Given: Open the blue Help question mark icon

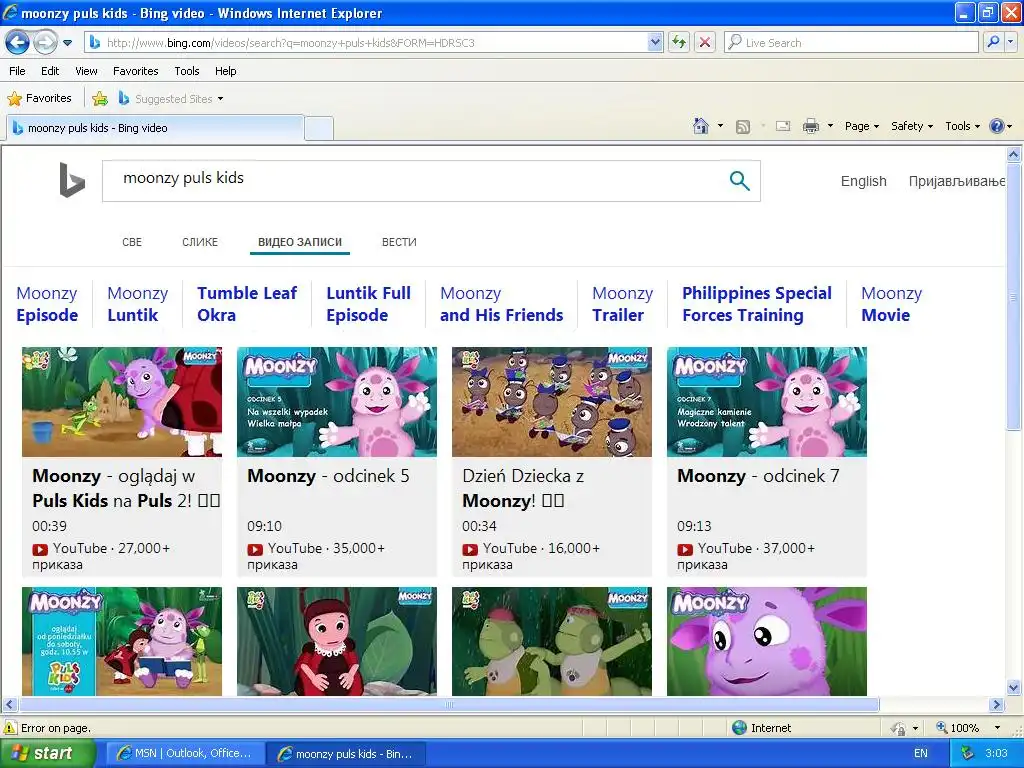Looking at the screenshot, I should point(997,126).
